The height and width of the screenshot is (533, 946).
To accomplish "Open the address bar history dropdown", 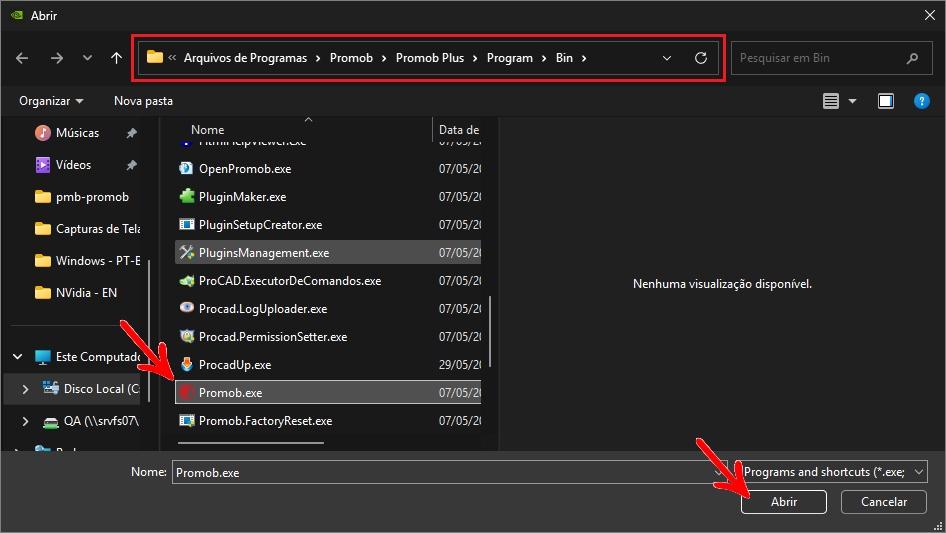I will pos(667,58).
